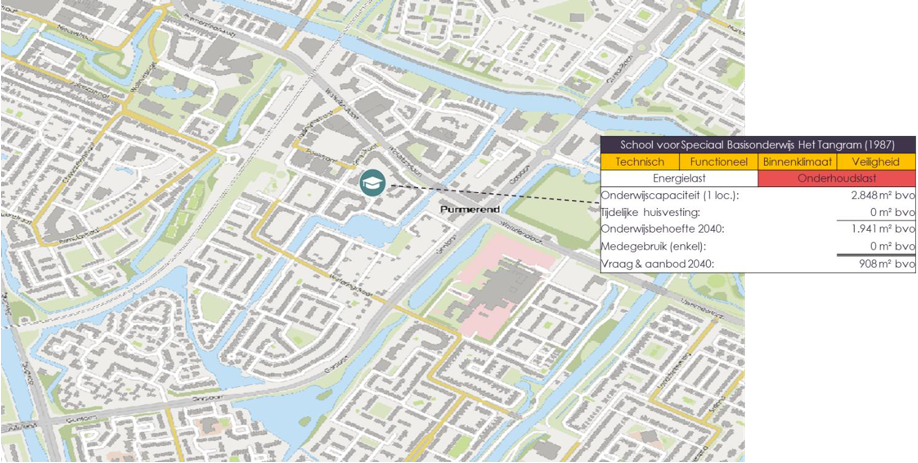The image size is (918, 463).
Task: Click the school graduation cap map marker
Action: coord(373,183)
